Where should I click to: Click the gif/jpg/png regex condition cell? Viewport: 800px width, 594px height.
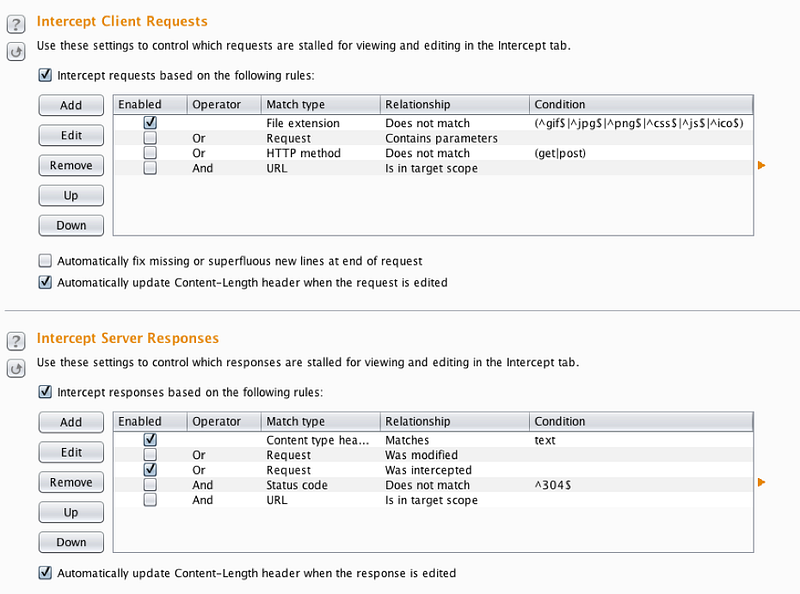(x=641, y=123)
